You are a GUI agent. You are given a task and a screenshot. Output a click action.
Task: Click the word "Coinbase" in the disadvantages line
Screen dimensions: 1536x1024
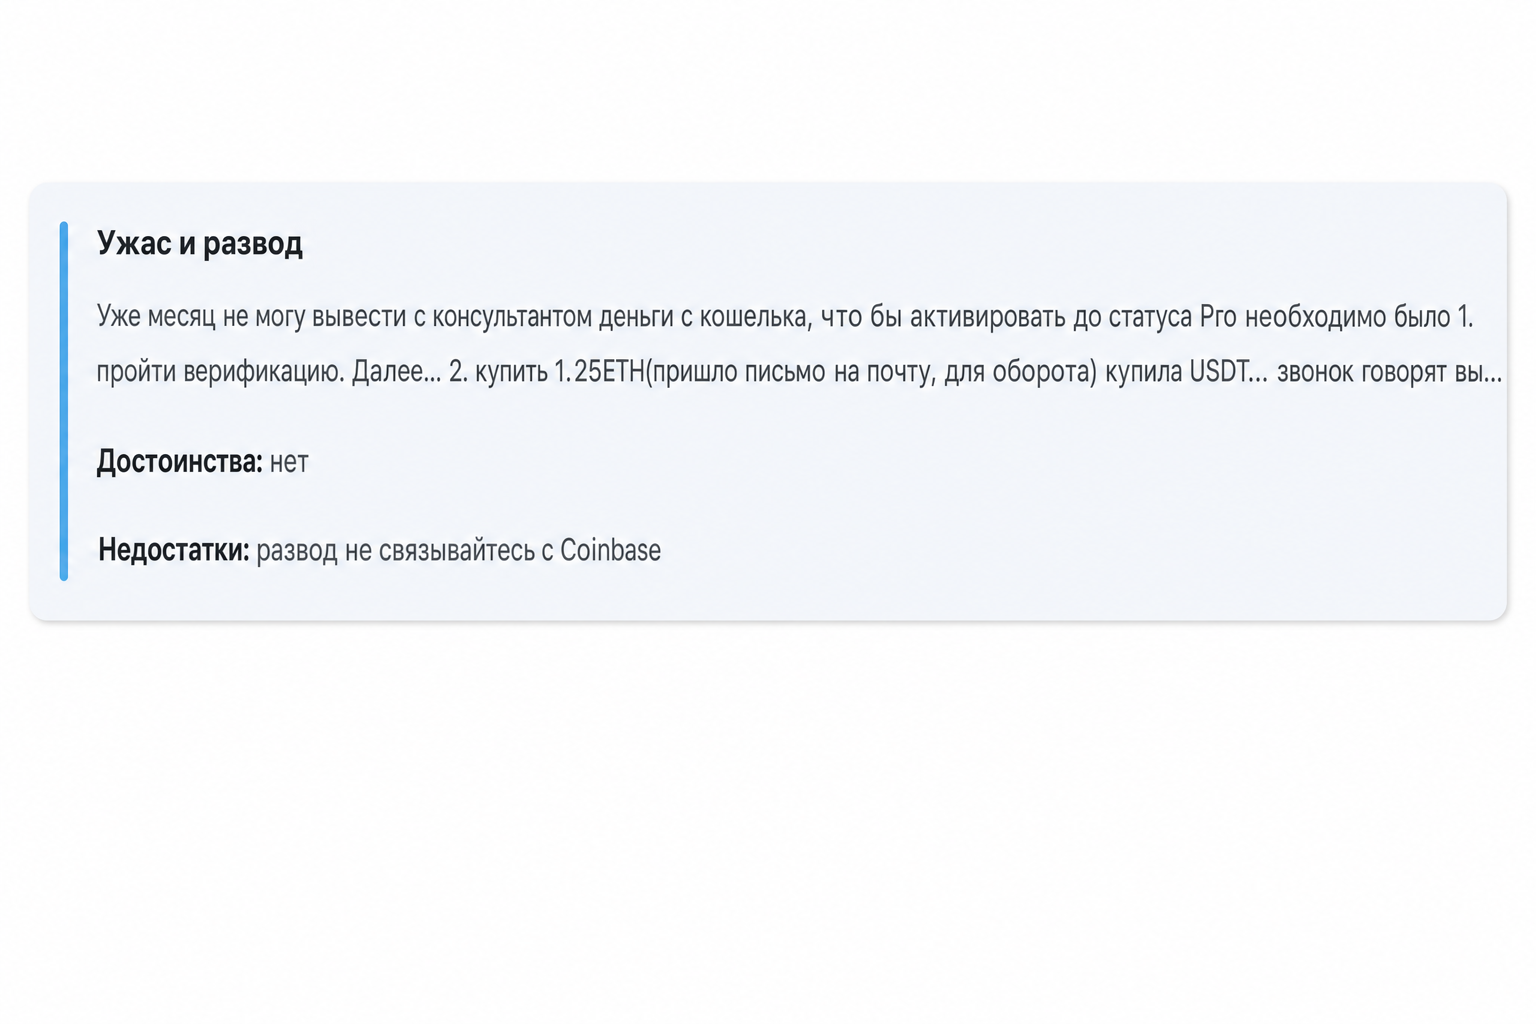[610, 550]
